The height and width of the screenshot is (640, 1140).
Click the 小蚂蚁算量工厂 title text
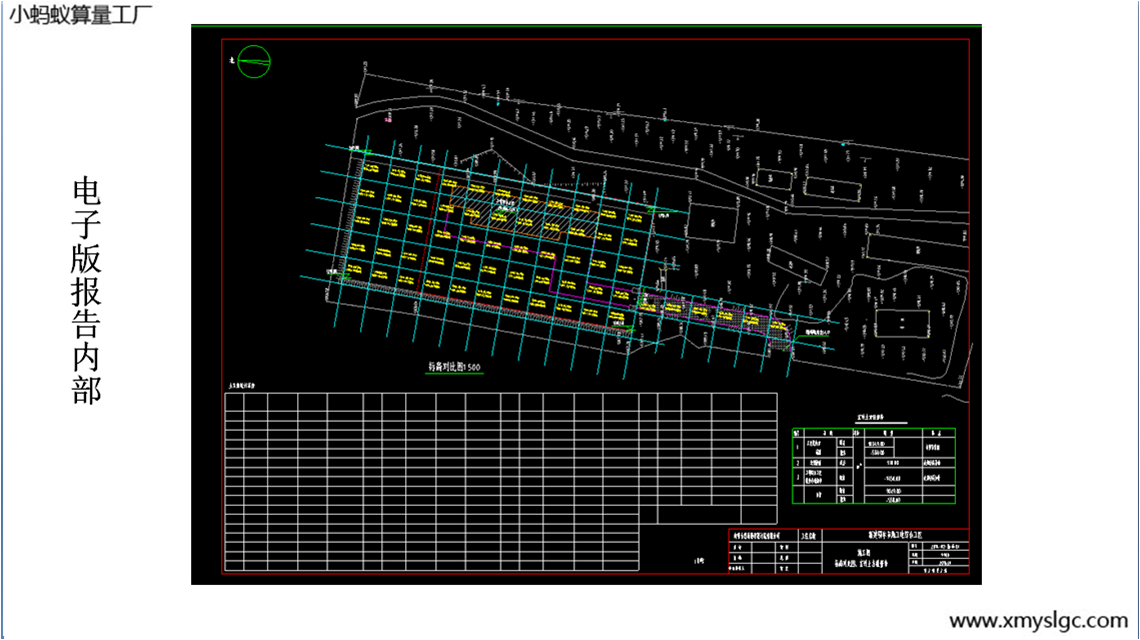coord(82,14)
